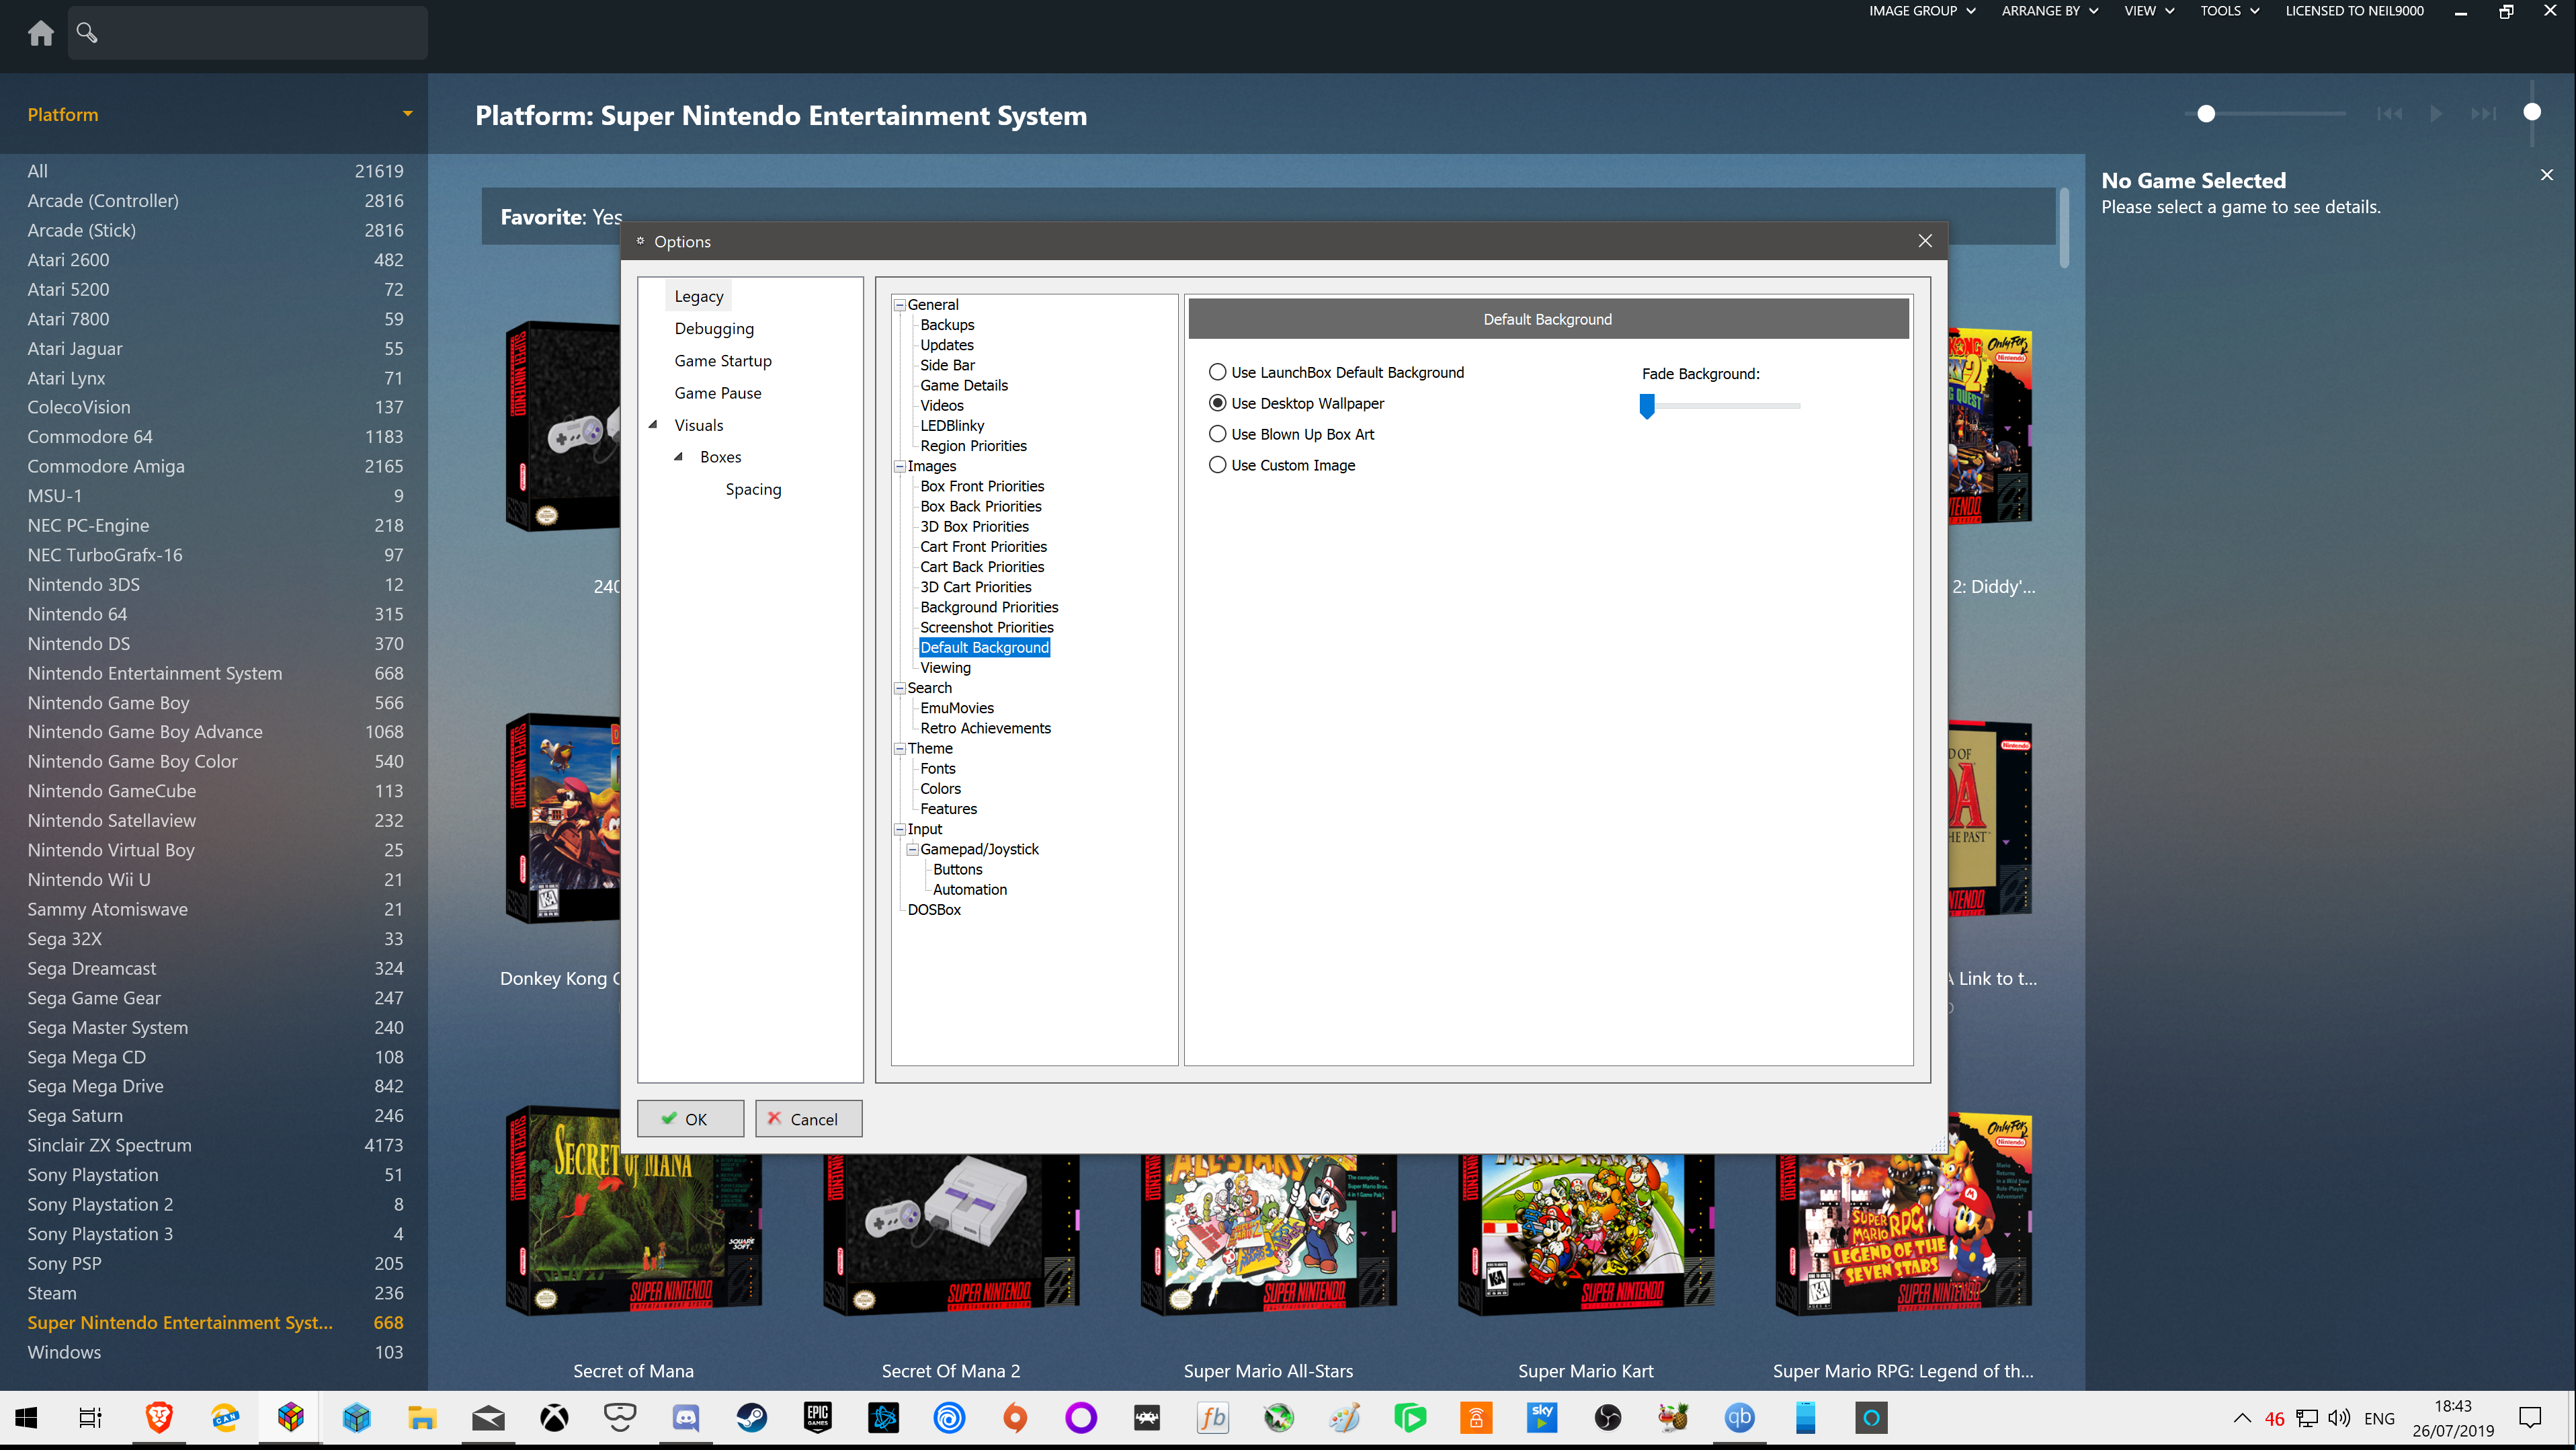Click the search magnifier icon

(87, 33)
